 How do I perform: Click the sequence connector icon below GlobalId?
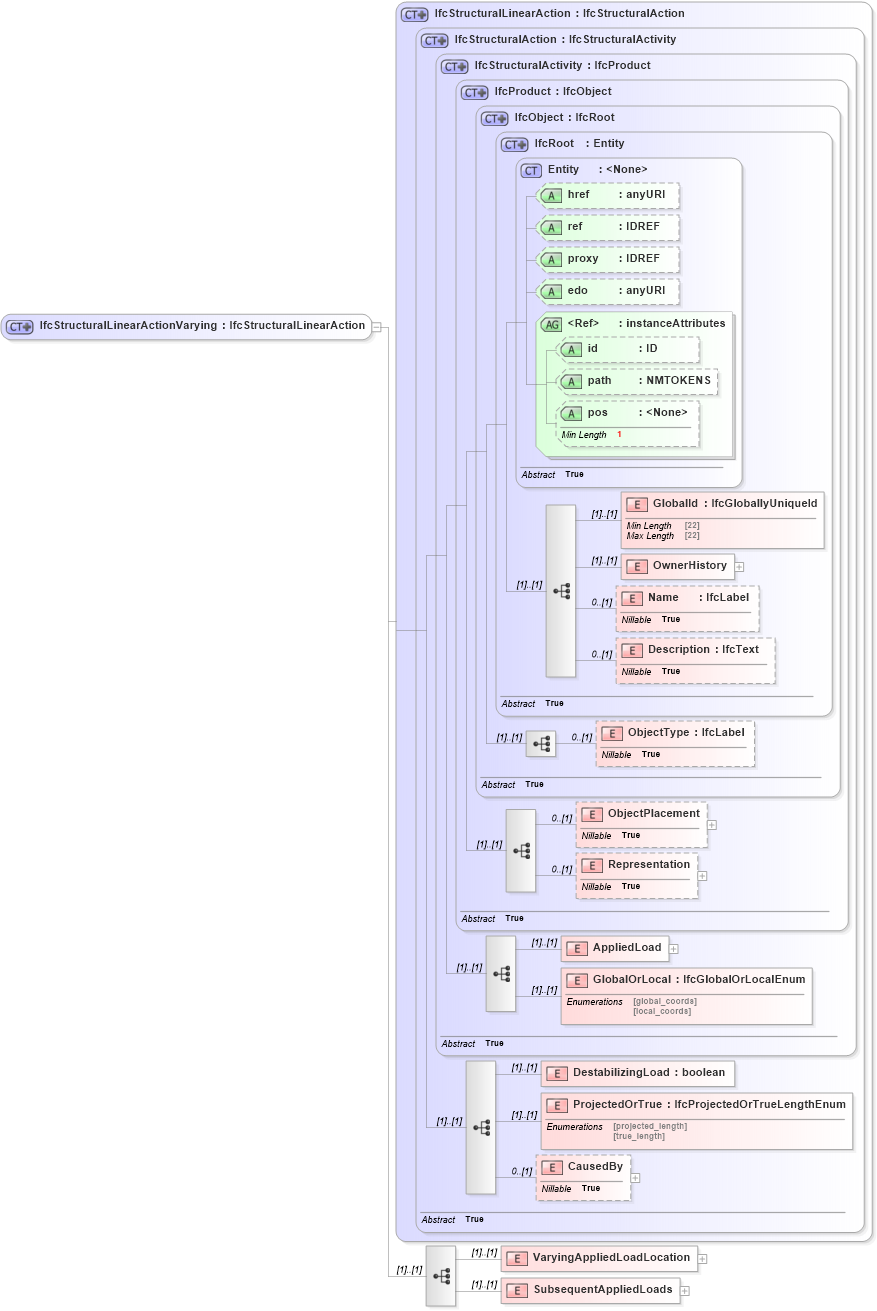(560, 591)
